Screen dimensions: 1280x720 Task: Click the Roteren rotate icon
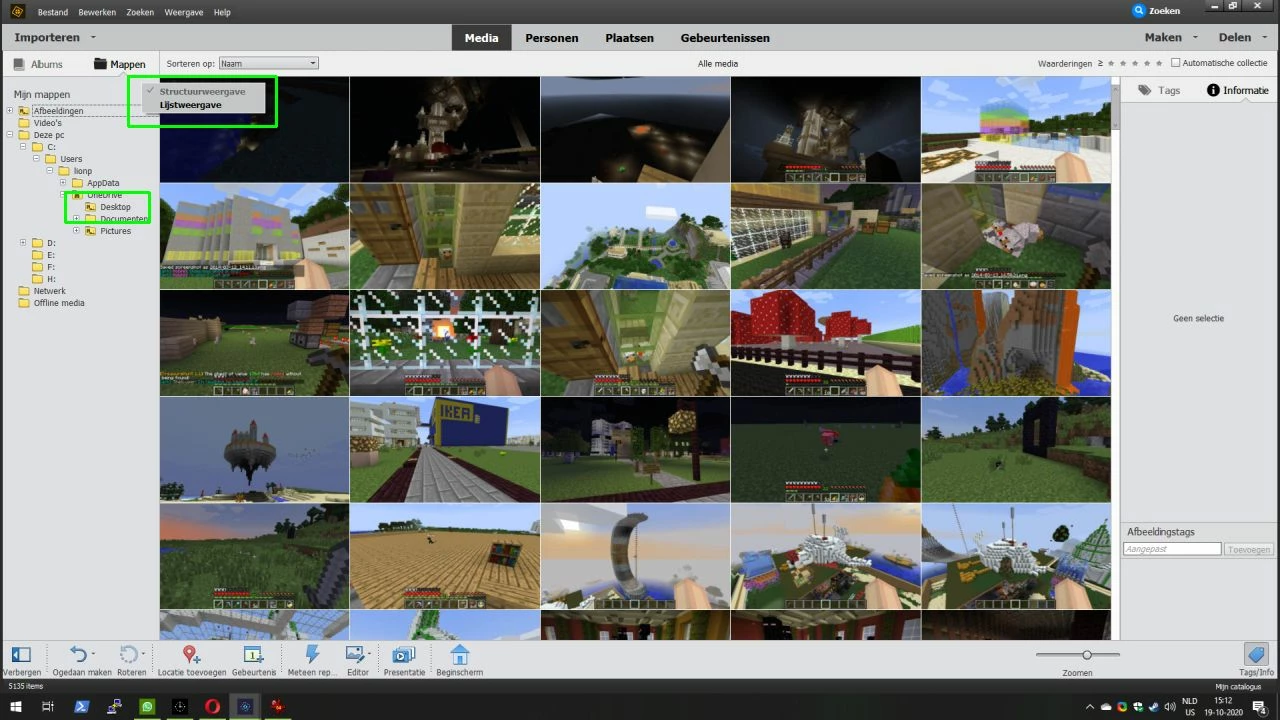128,655
